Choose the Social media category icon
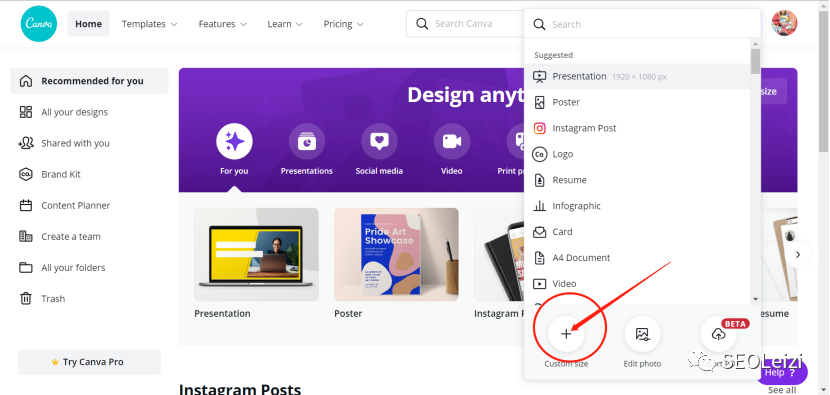Image resolution: width=830 pixels, height=395 pixels. point(379,141)
